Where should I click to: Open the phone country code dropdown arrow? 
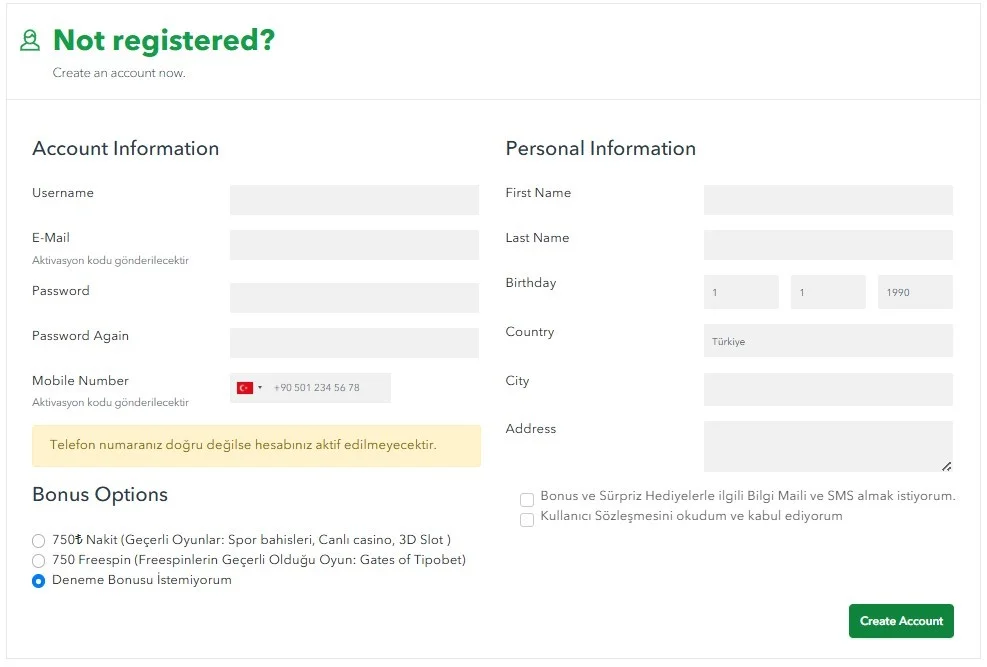tap(260, 388)
